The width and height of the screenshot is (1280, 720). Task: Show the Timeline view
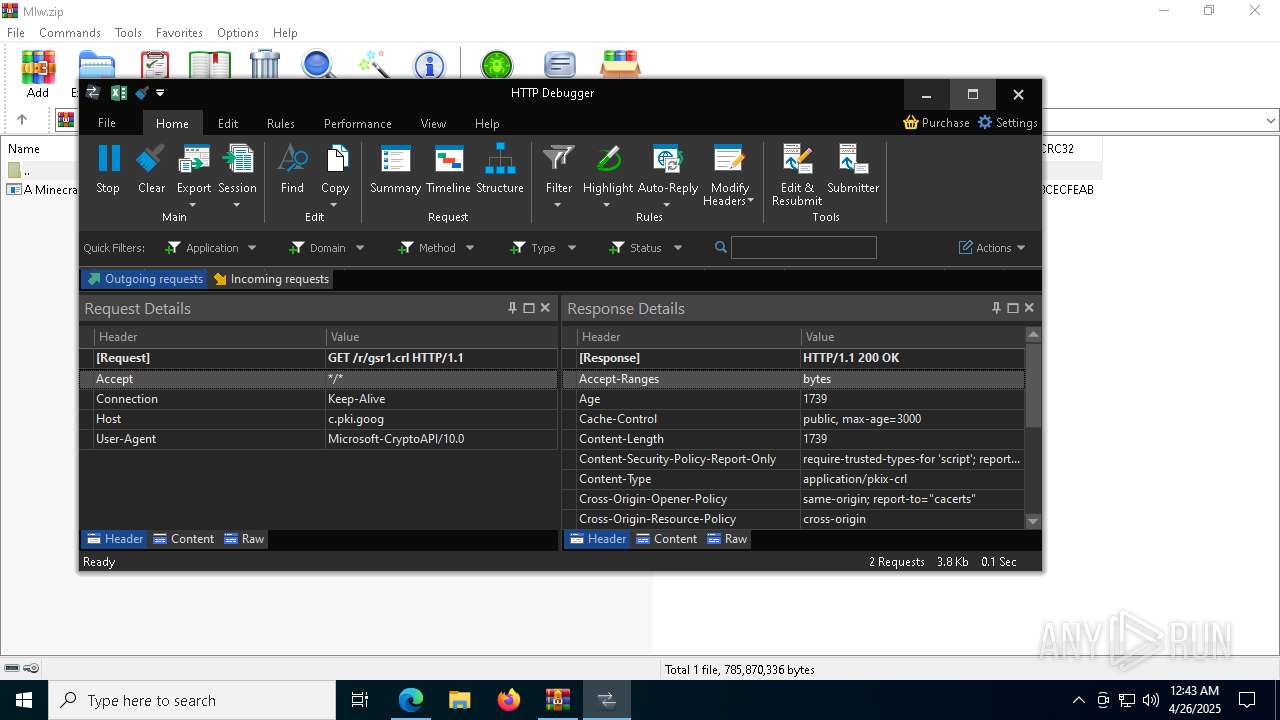click(448, 159)
